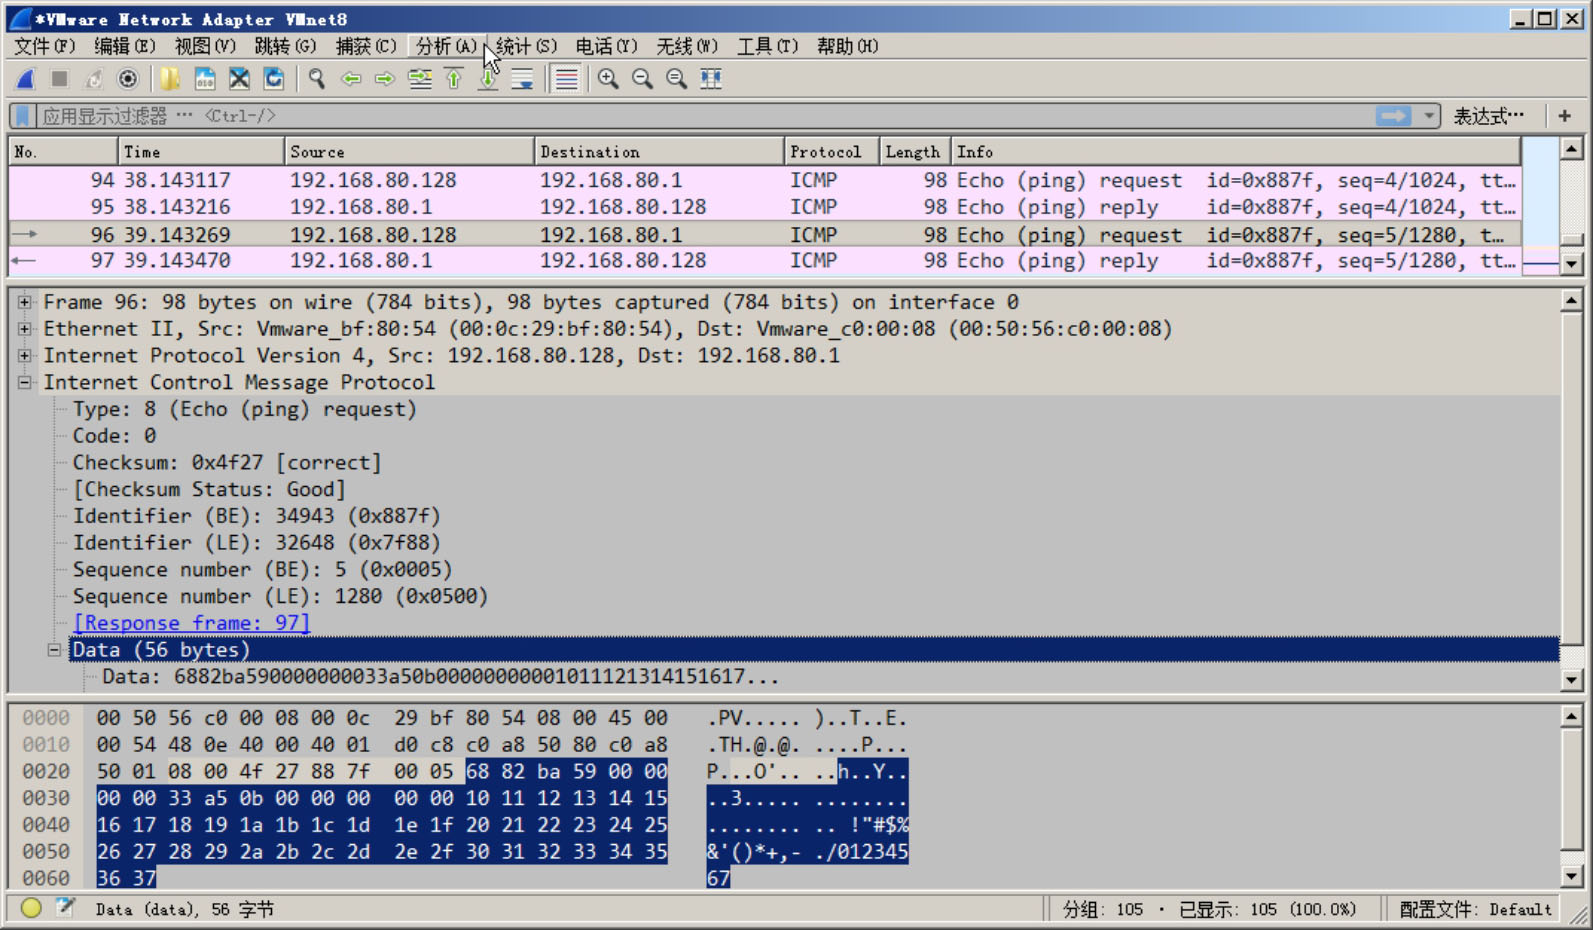Sort by Source column header
This screenshot has height=930, width=1593.
point(409,152)
